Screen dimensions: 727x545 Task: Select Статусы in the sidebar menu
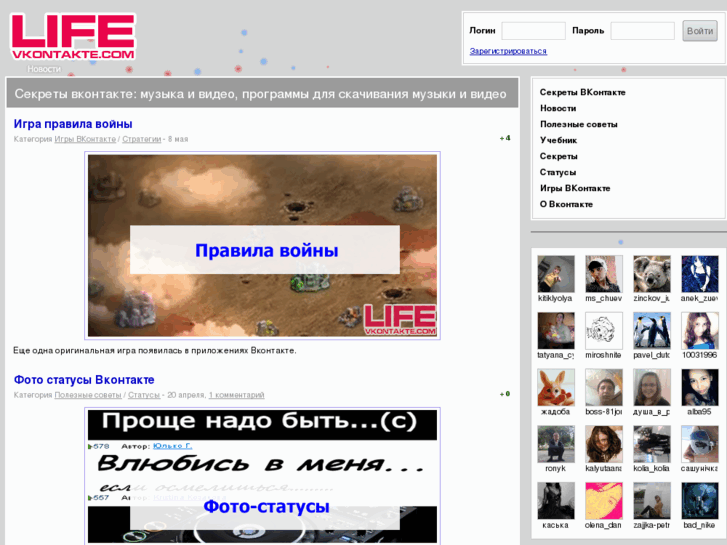click(x=558, y=172)
